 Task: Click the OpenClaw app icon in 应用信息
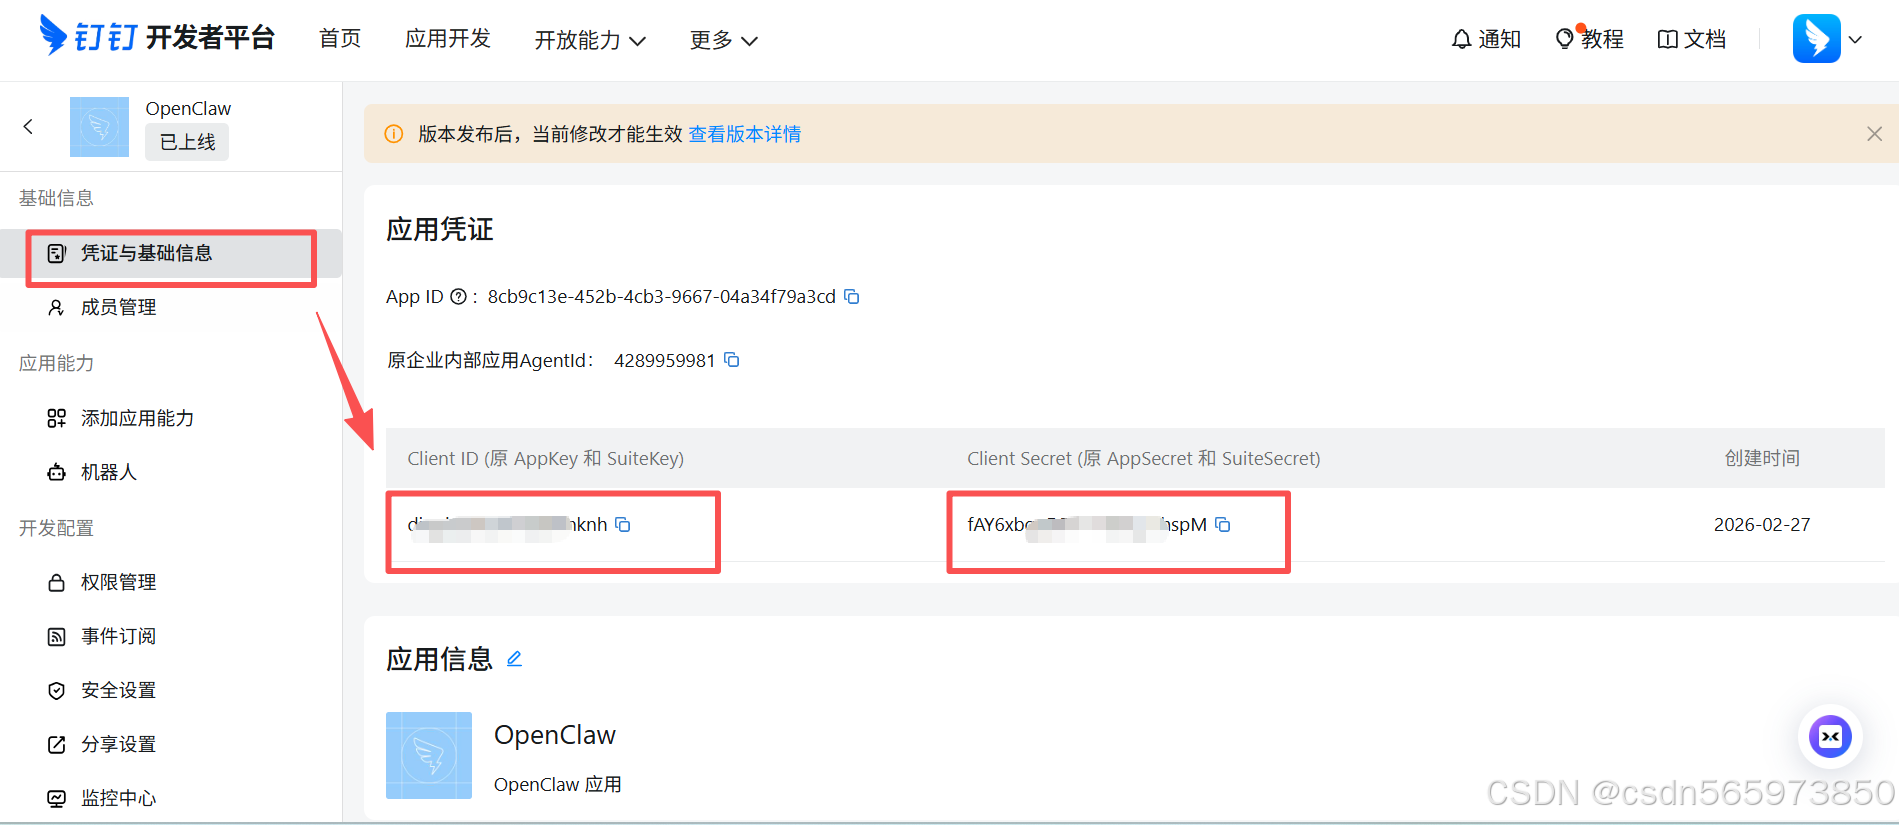tap(429, 755)
